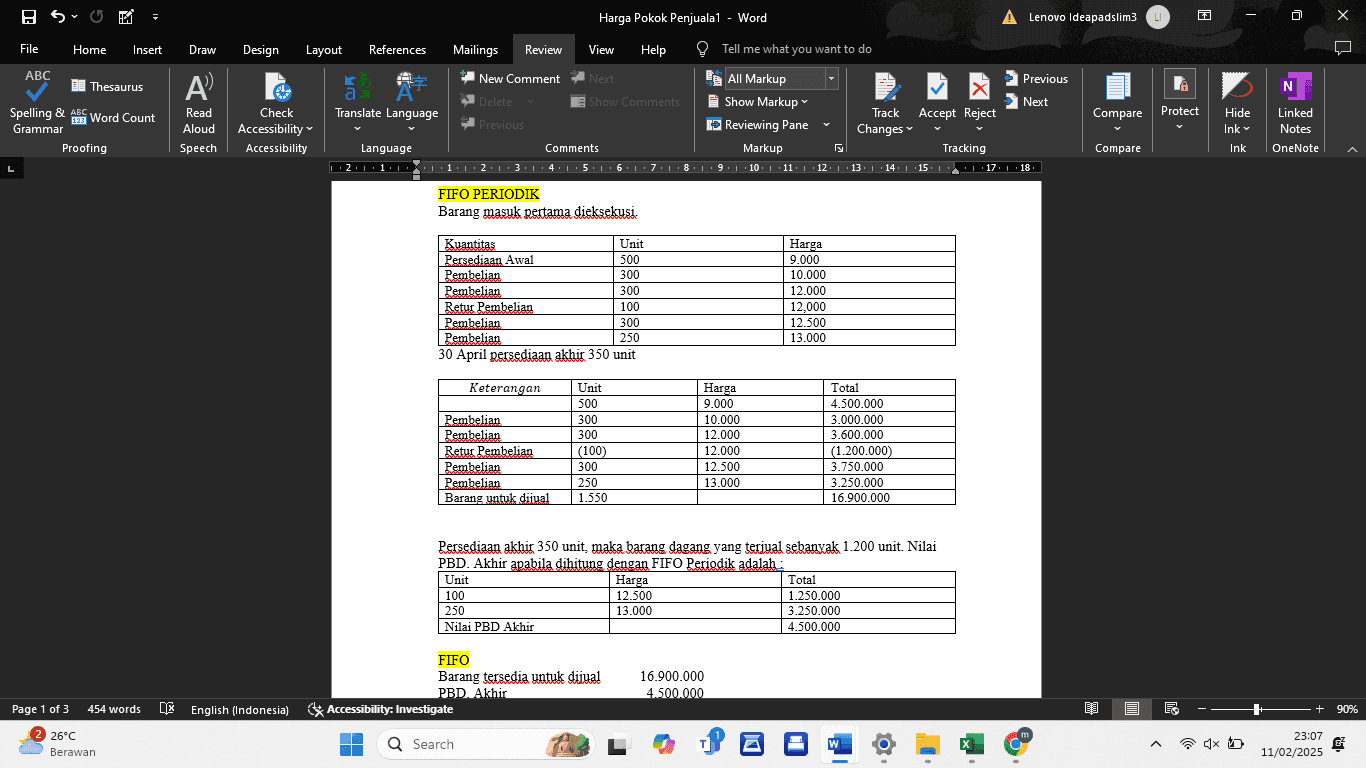1366x768 pixels.
Task: Open the comments pane icon beside ribbon tabs
Action: pyautogui.click(x=1343, y=48)
